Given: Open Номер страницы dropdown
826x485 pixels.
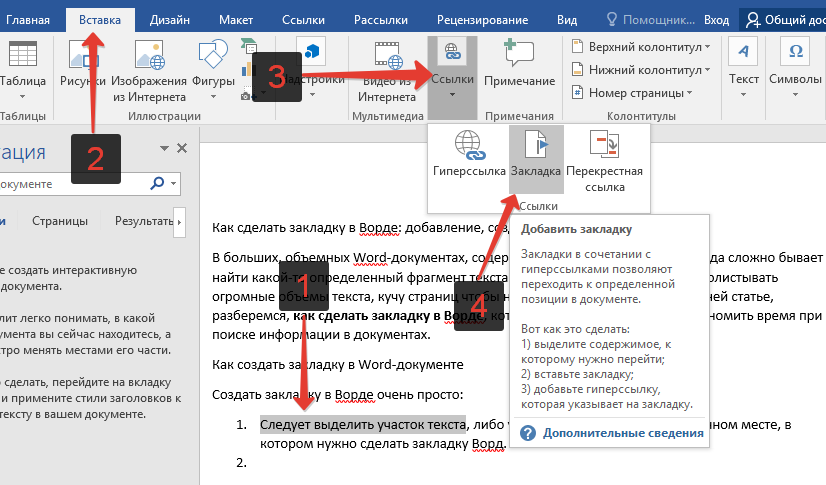Looking at the screenshot, I should click(632, 92).
